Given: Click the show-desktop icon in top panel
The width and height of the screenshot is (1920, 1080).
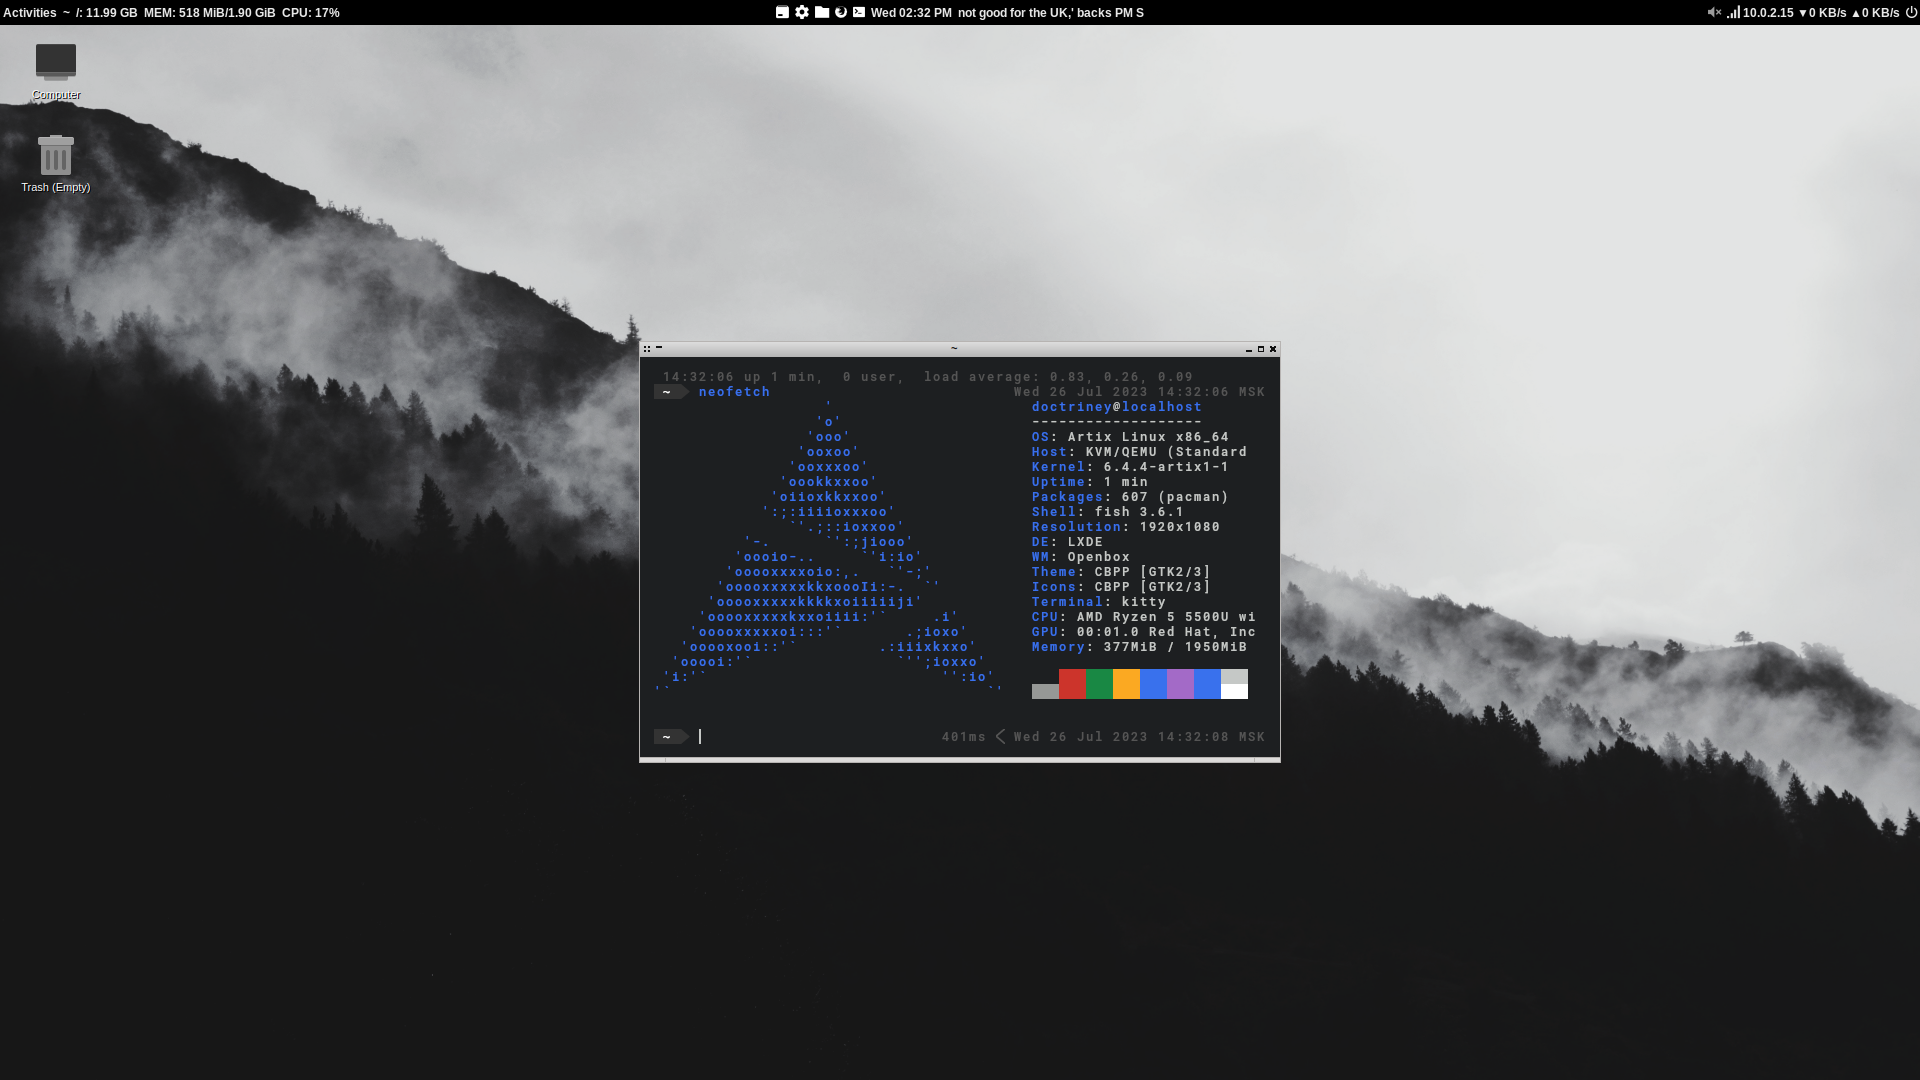Looking at the screenshot, I should tap(782, 12).
